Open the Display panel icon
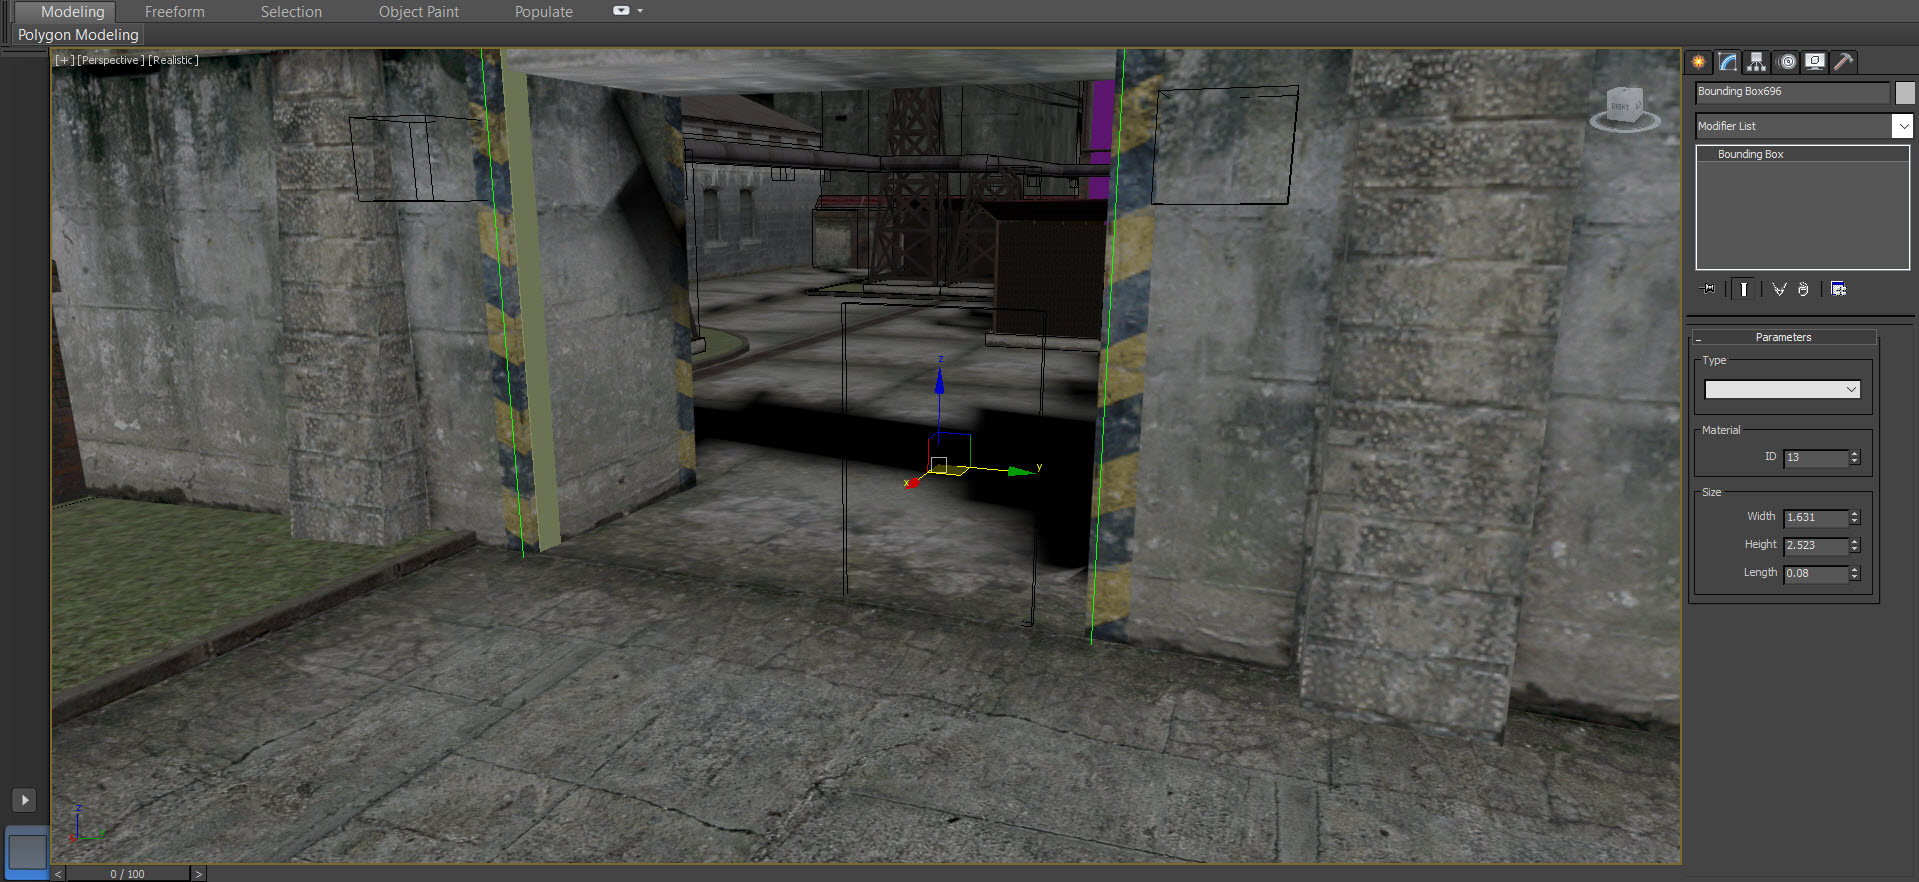This screenshot has width=1919, height=882. click(x=1814, y=62)
